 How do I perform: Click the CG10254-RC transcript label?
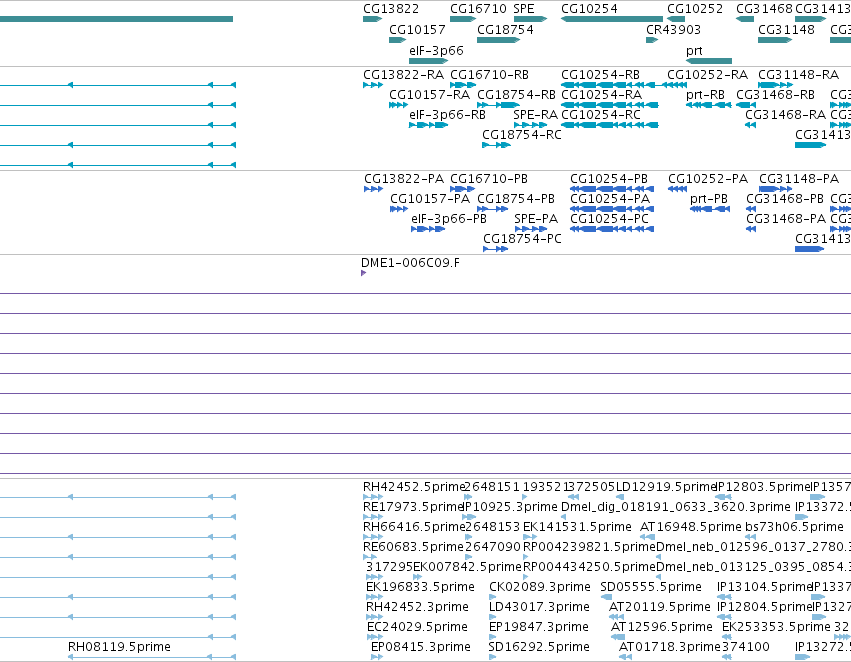(x=601, y=115)
